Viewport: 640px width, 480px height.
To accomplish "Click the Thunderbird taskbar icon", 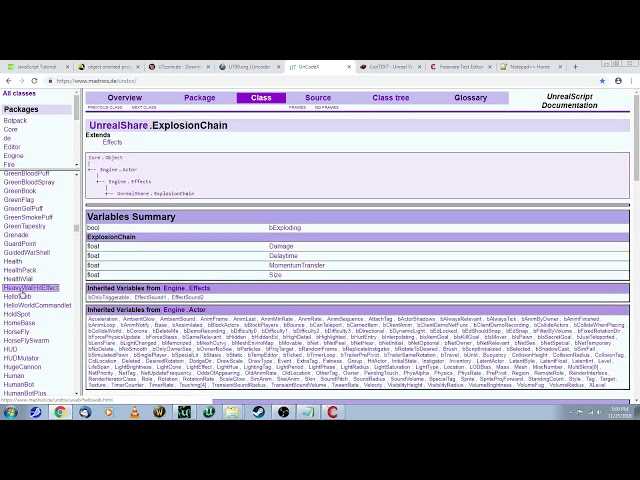I will 85,412.
